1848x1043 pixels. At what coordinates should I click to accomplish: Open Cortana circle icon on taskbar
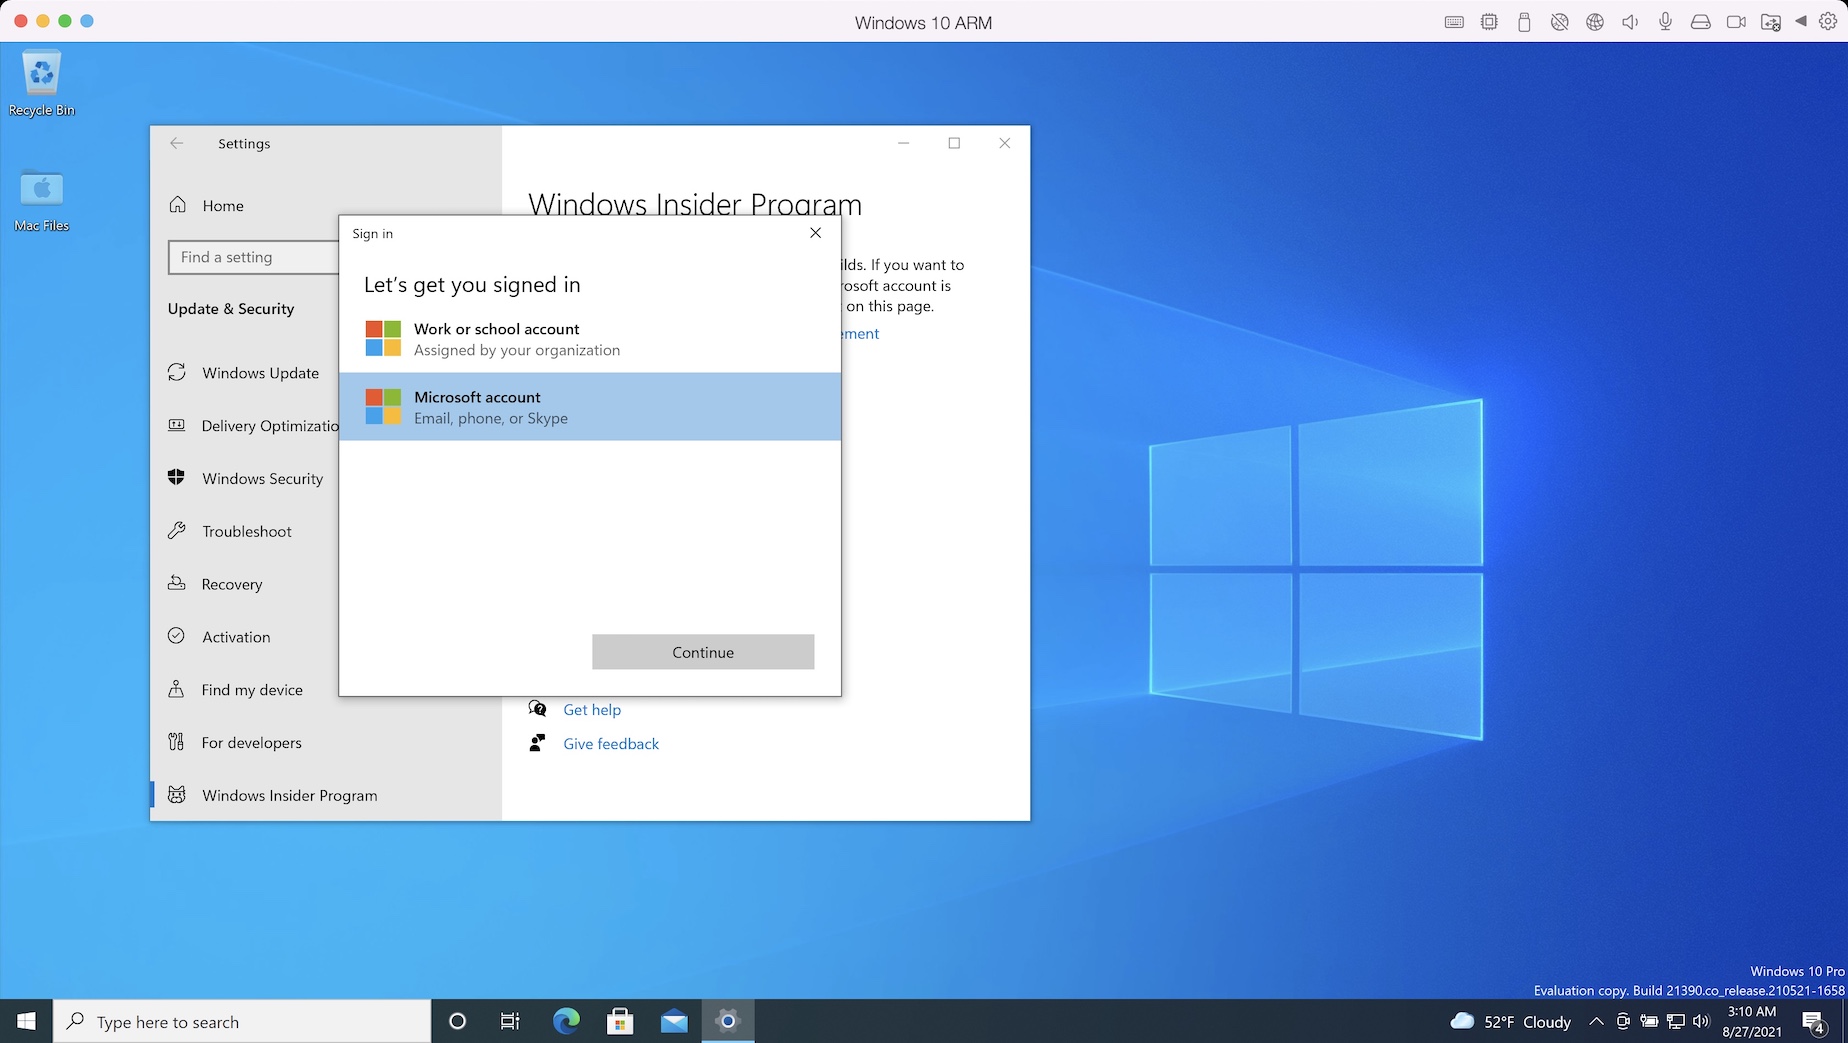point(457,1021)
